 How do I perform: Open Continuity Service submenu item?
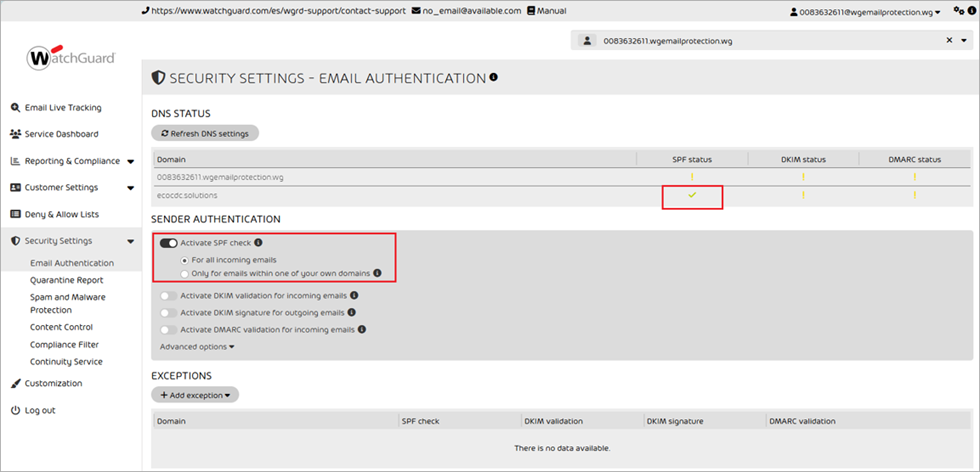[66, 361]
